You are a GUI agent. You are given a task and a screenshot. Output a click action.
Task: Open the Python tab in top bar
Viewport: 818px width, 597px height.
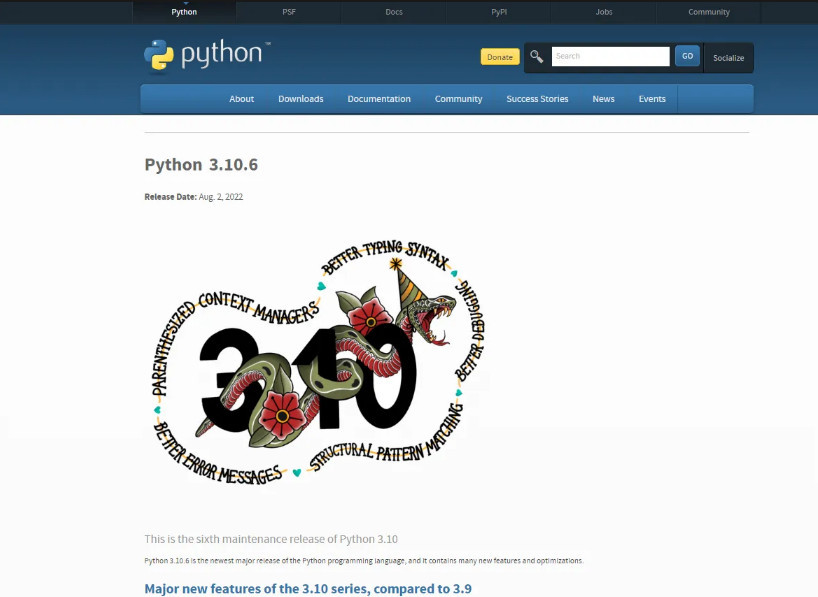tap(184, 12)
